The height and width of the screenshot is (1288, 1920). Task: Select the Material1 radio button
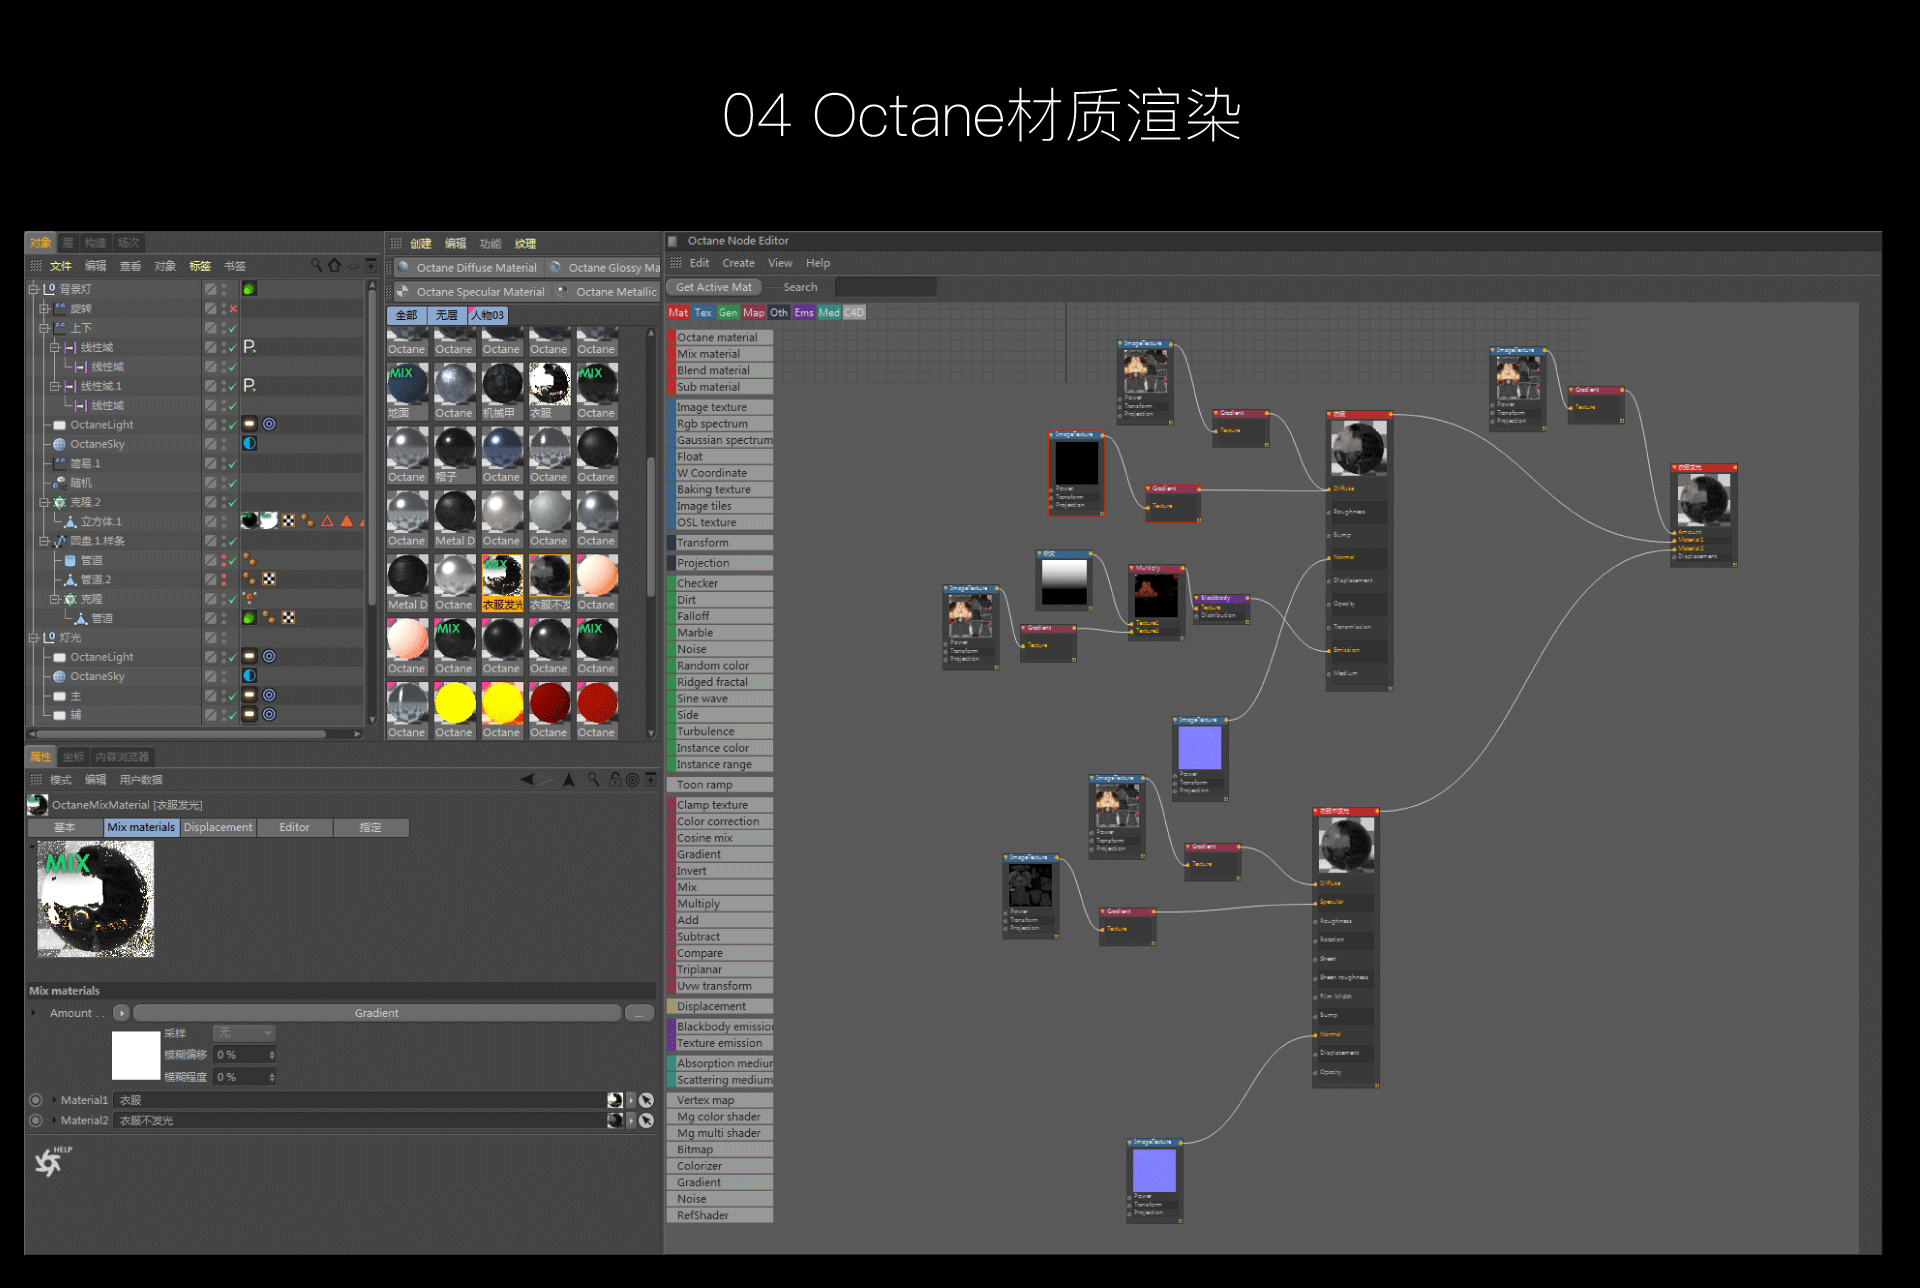(36, 1099)
